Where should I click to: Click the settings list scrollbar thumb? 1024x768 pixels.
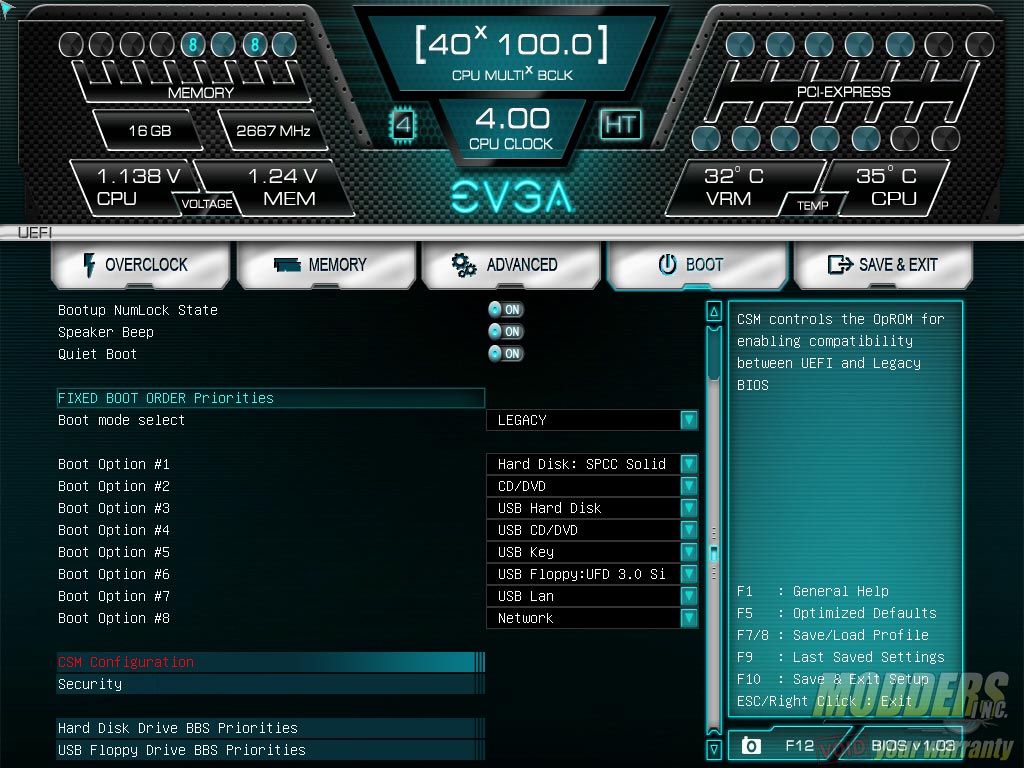tap(714, 353)
